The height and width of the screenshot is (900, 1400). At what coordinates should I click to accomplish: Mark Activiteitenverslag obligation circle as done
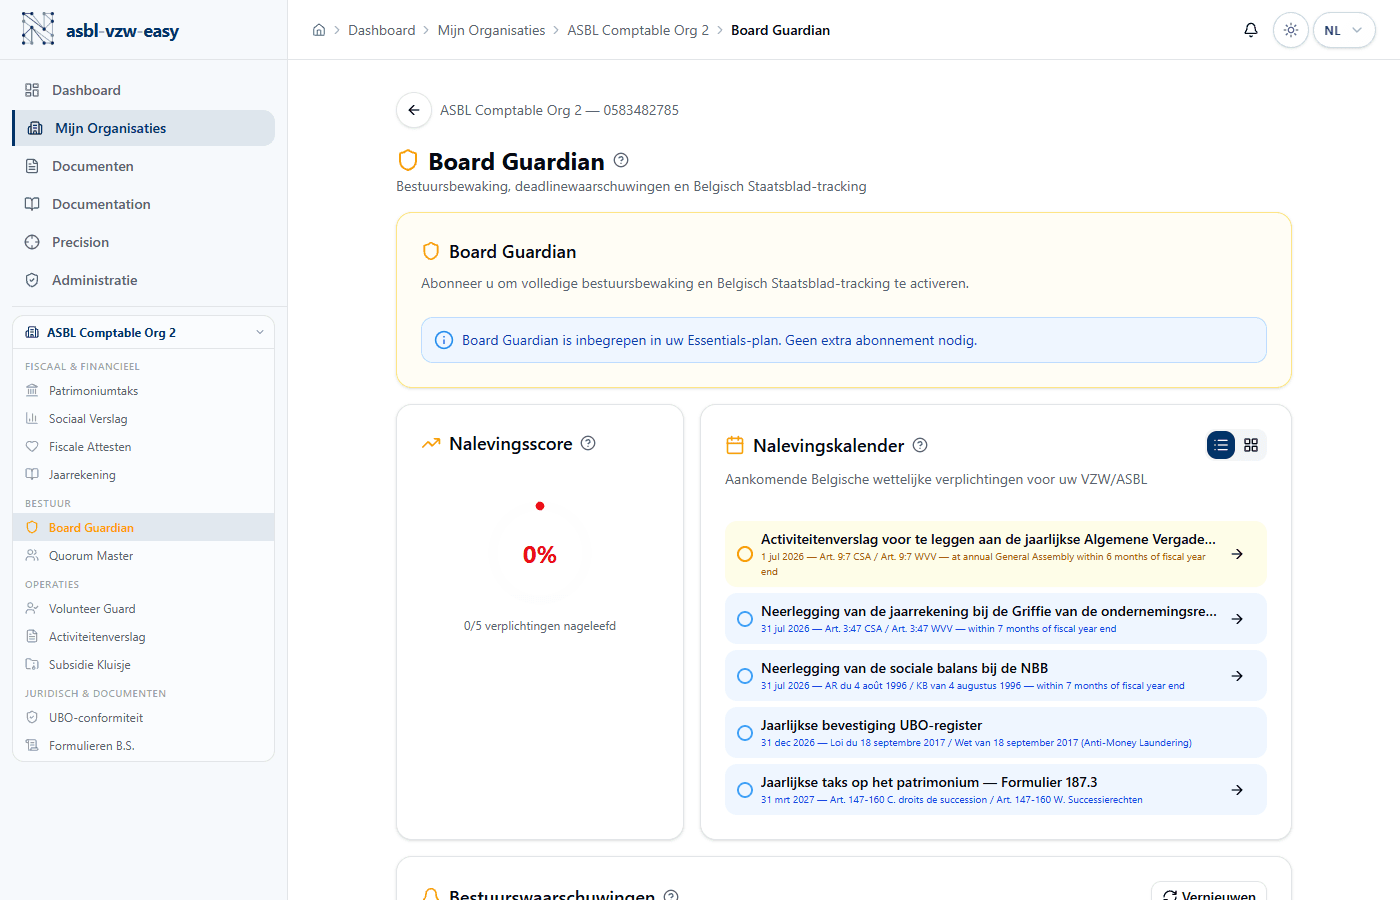pyautogui.click(x=745, y=554)
